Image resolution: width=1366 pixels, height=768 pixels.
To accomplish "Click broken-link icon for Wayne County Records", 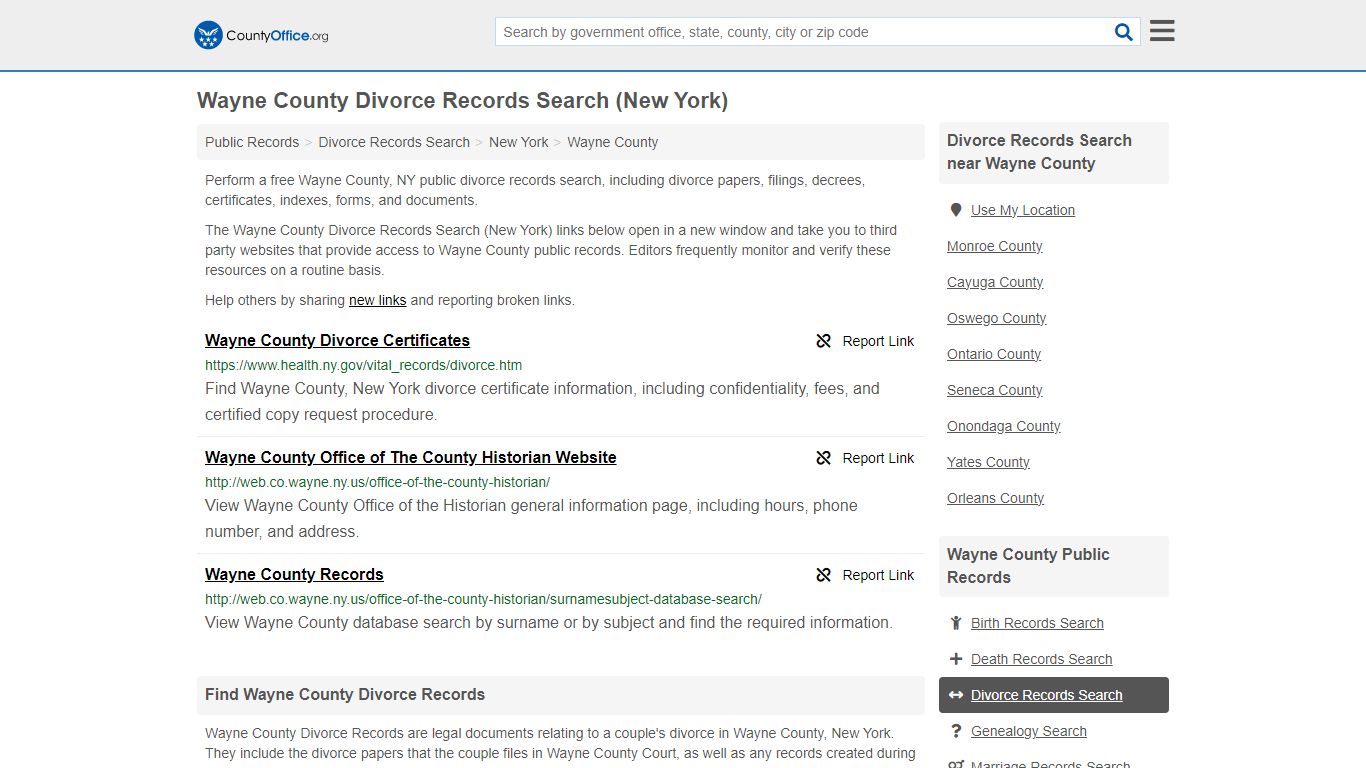I will pyautogui.click(x=824, y=575).
